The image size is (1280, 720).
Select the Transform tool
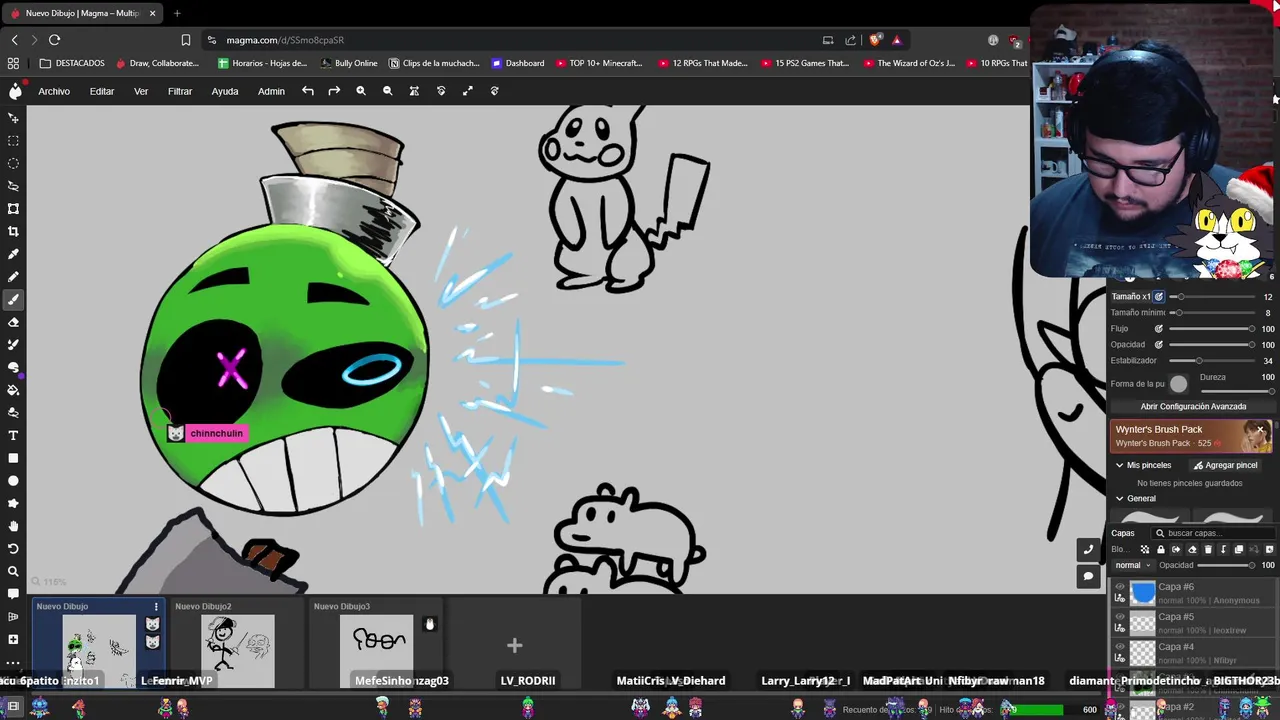tap(13, 209)
